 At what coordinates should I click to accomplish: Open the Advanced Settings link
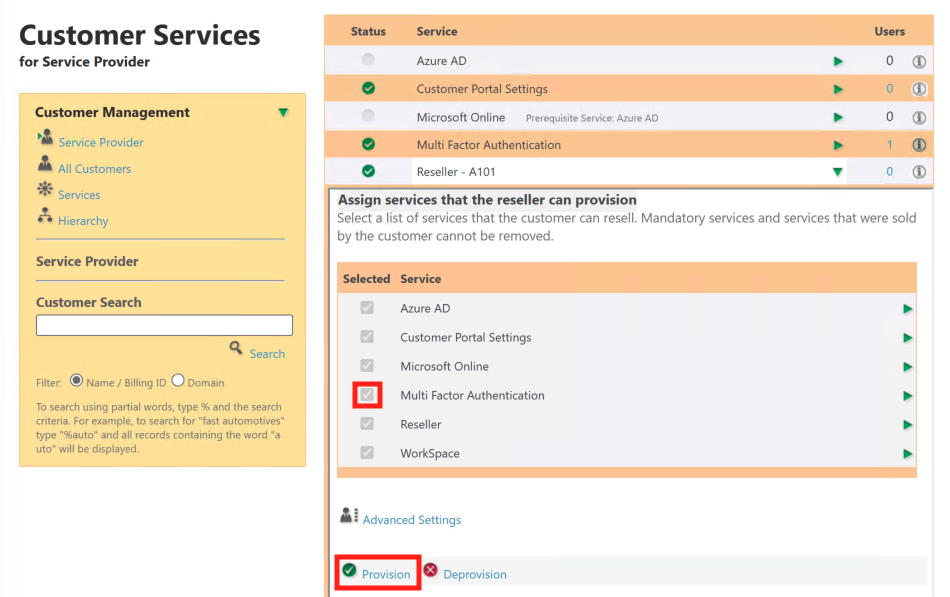(x=411, y=520)
